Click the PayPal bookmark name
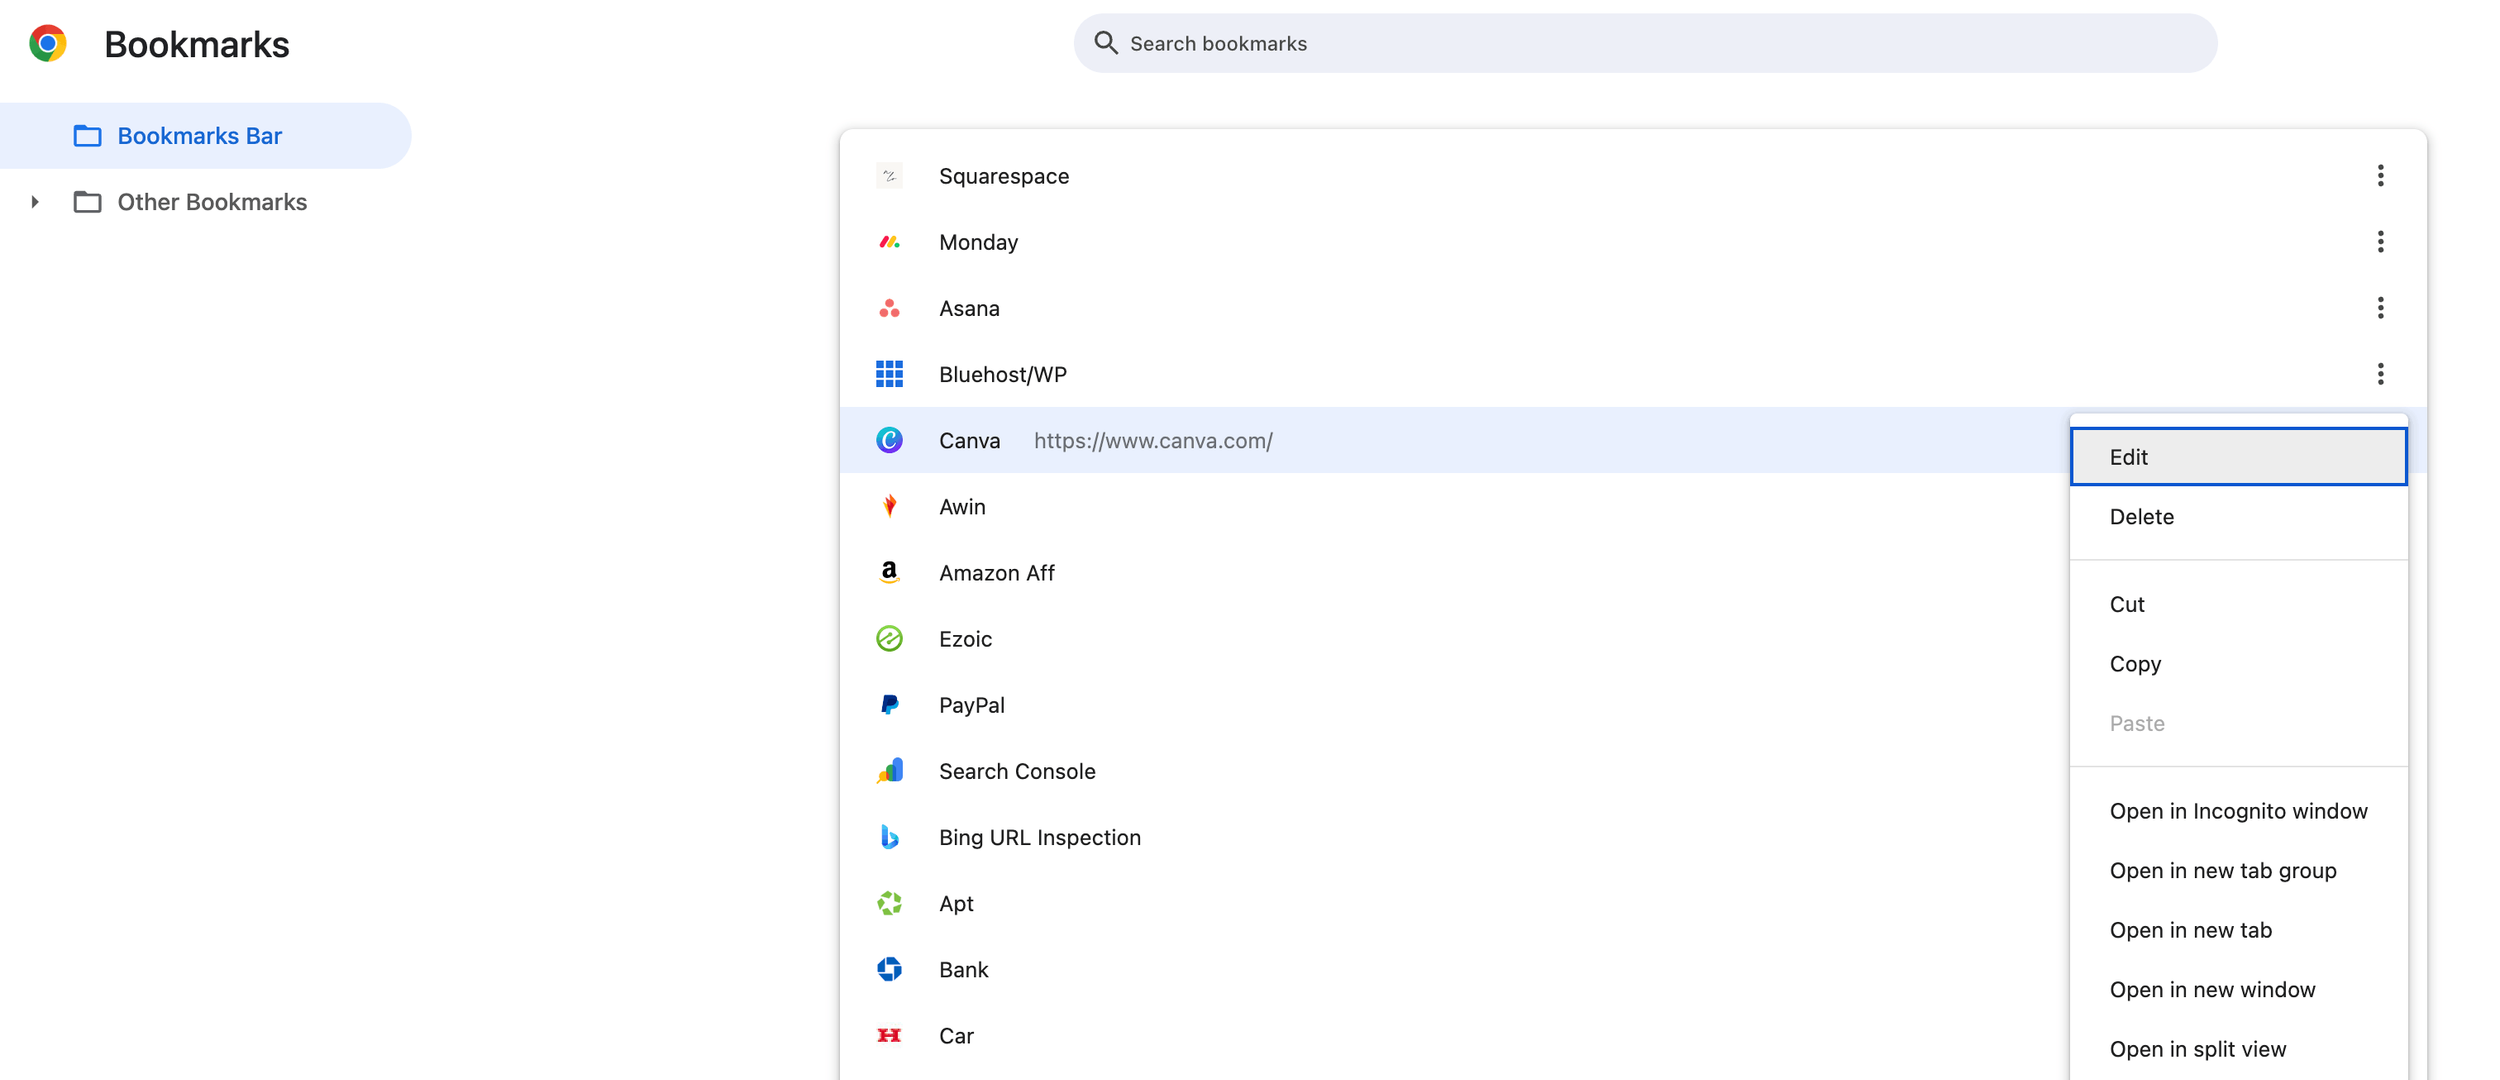 click(x=971, y=705)
